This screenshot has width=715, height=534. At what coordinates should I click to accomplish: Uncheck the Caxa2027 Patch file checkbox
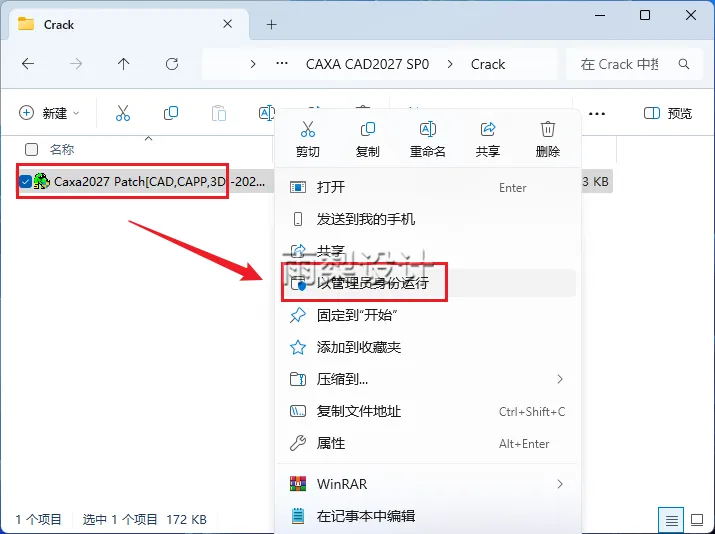26,181
